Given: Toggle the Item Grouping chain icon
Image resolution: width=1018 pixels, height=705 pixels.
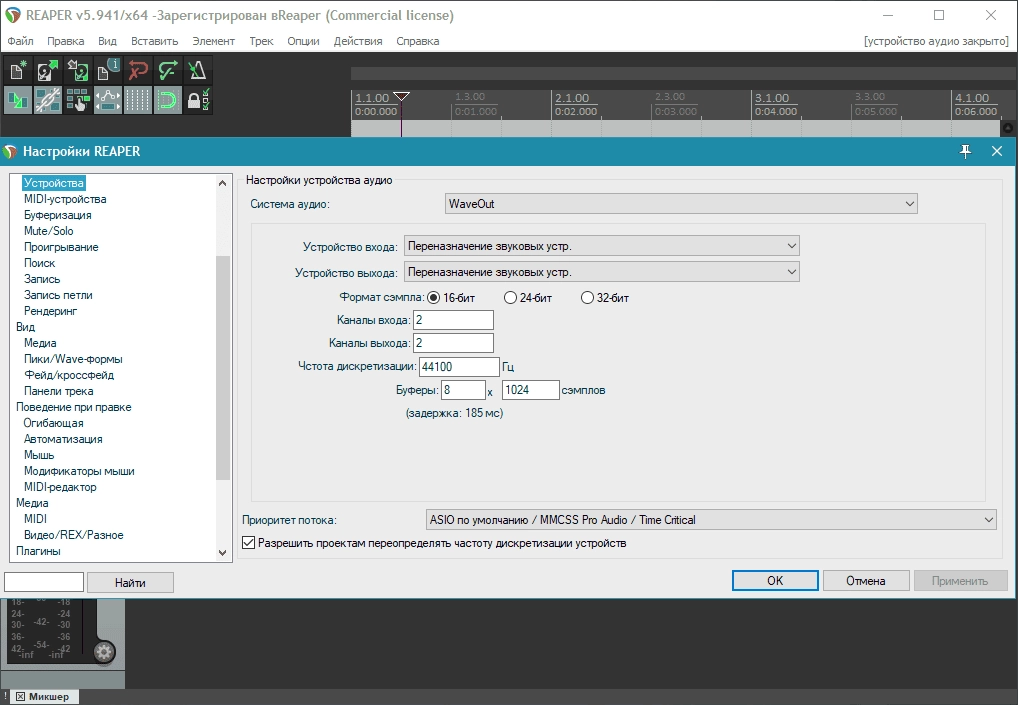Looking at the screenshot, I should (x=47, y=100).
